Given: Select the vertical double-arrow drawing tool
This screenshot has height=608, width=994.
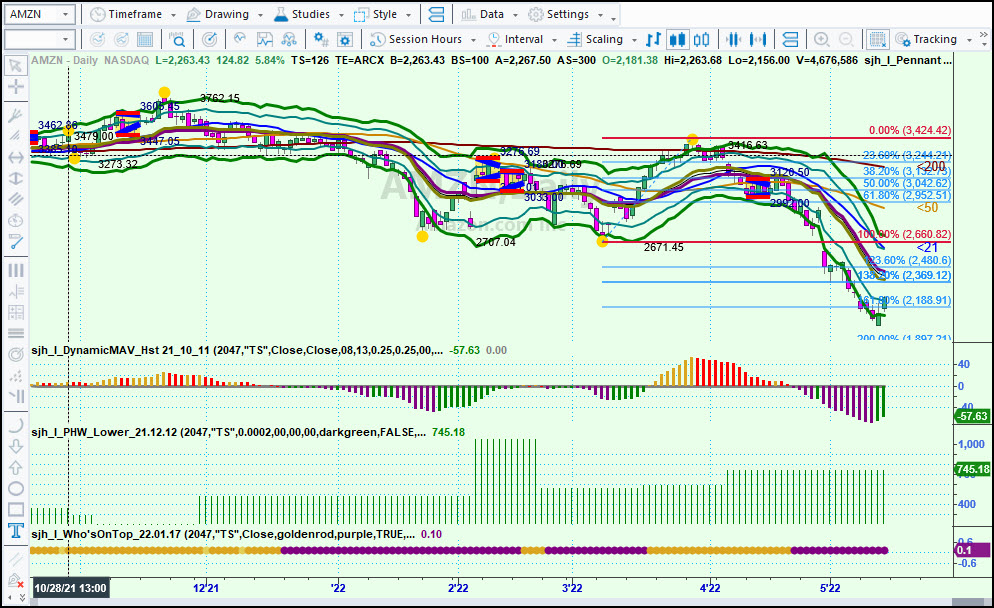Looking at the screenshot, I should click(x=16, y=178).
